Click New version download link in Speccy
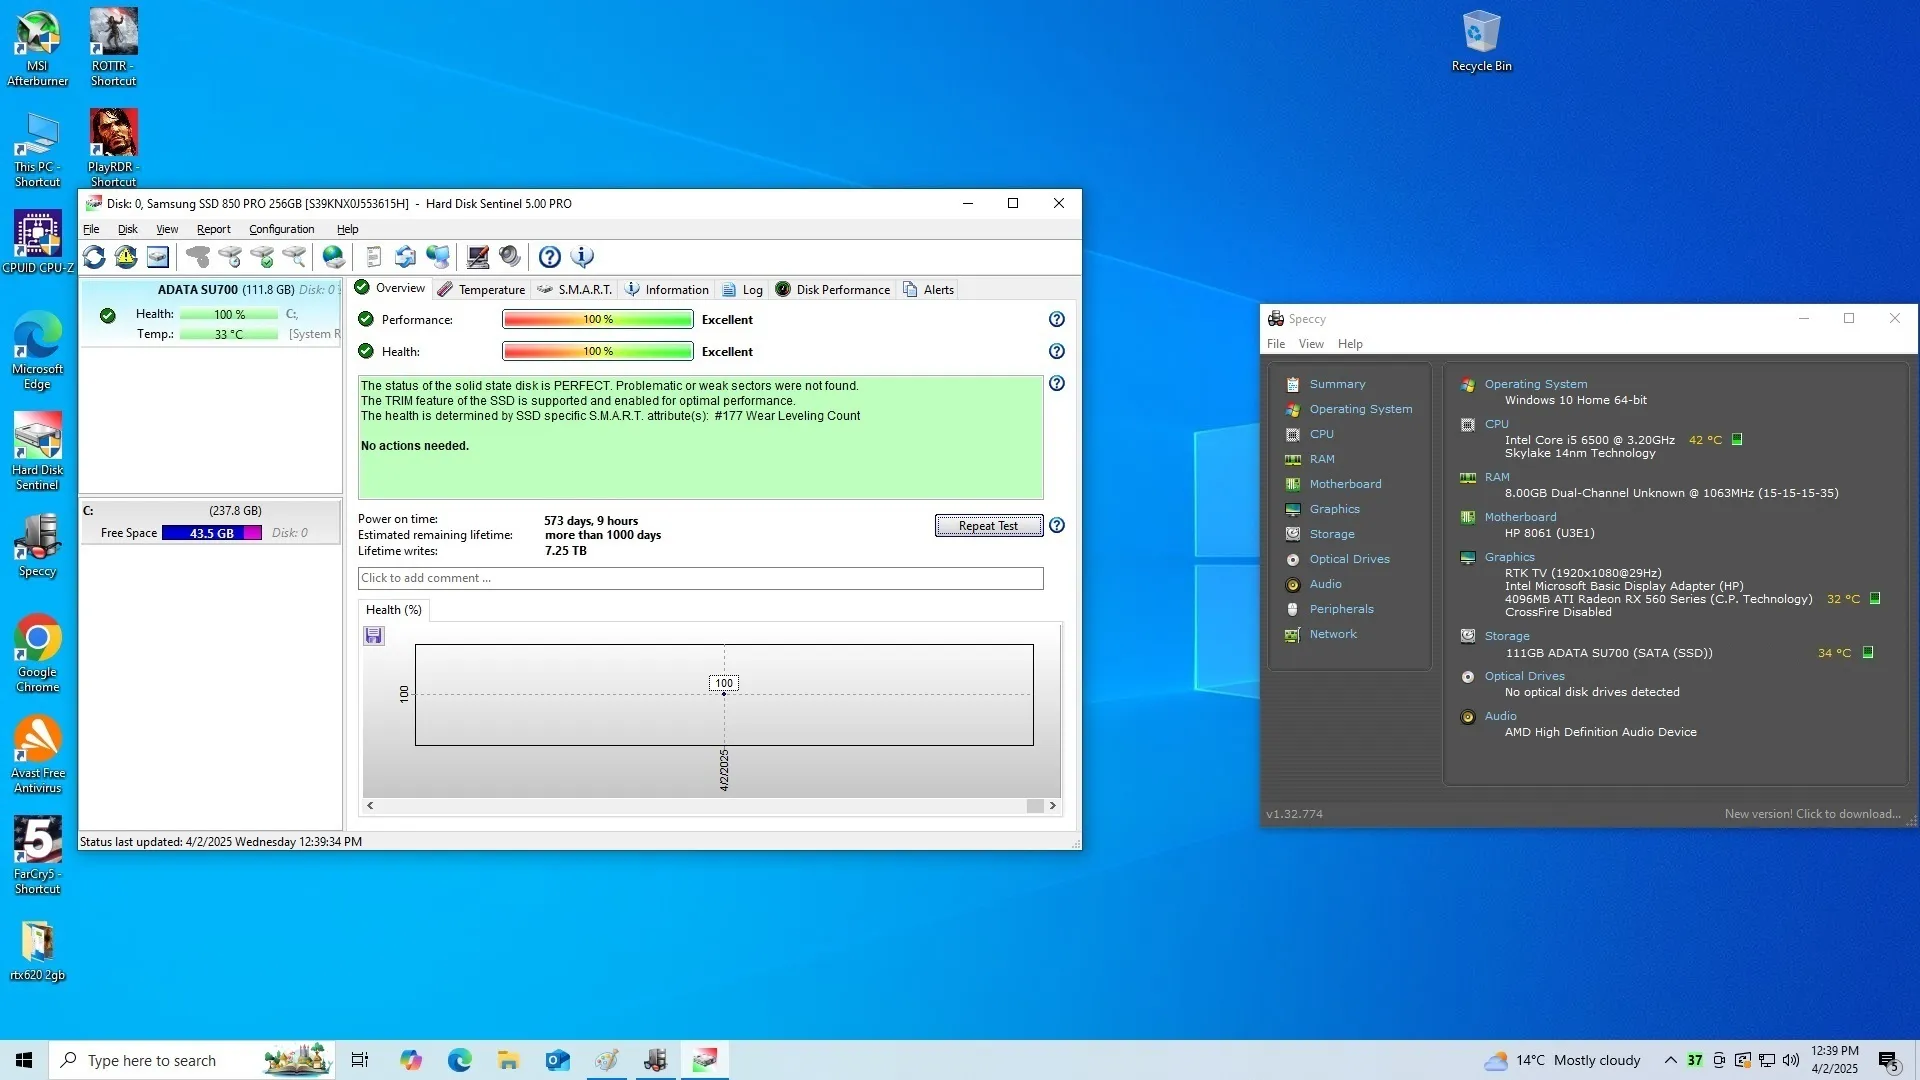Screen dimensions: 1920x1080 click(x=1812, y=814)
